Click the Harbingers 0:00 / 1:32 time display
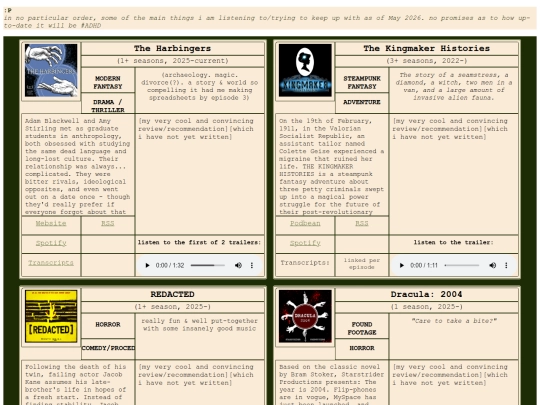This screenshot has height=405, width=540. point(170,265)
